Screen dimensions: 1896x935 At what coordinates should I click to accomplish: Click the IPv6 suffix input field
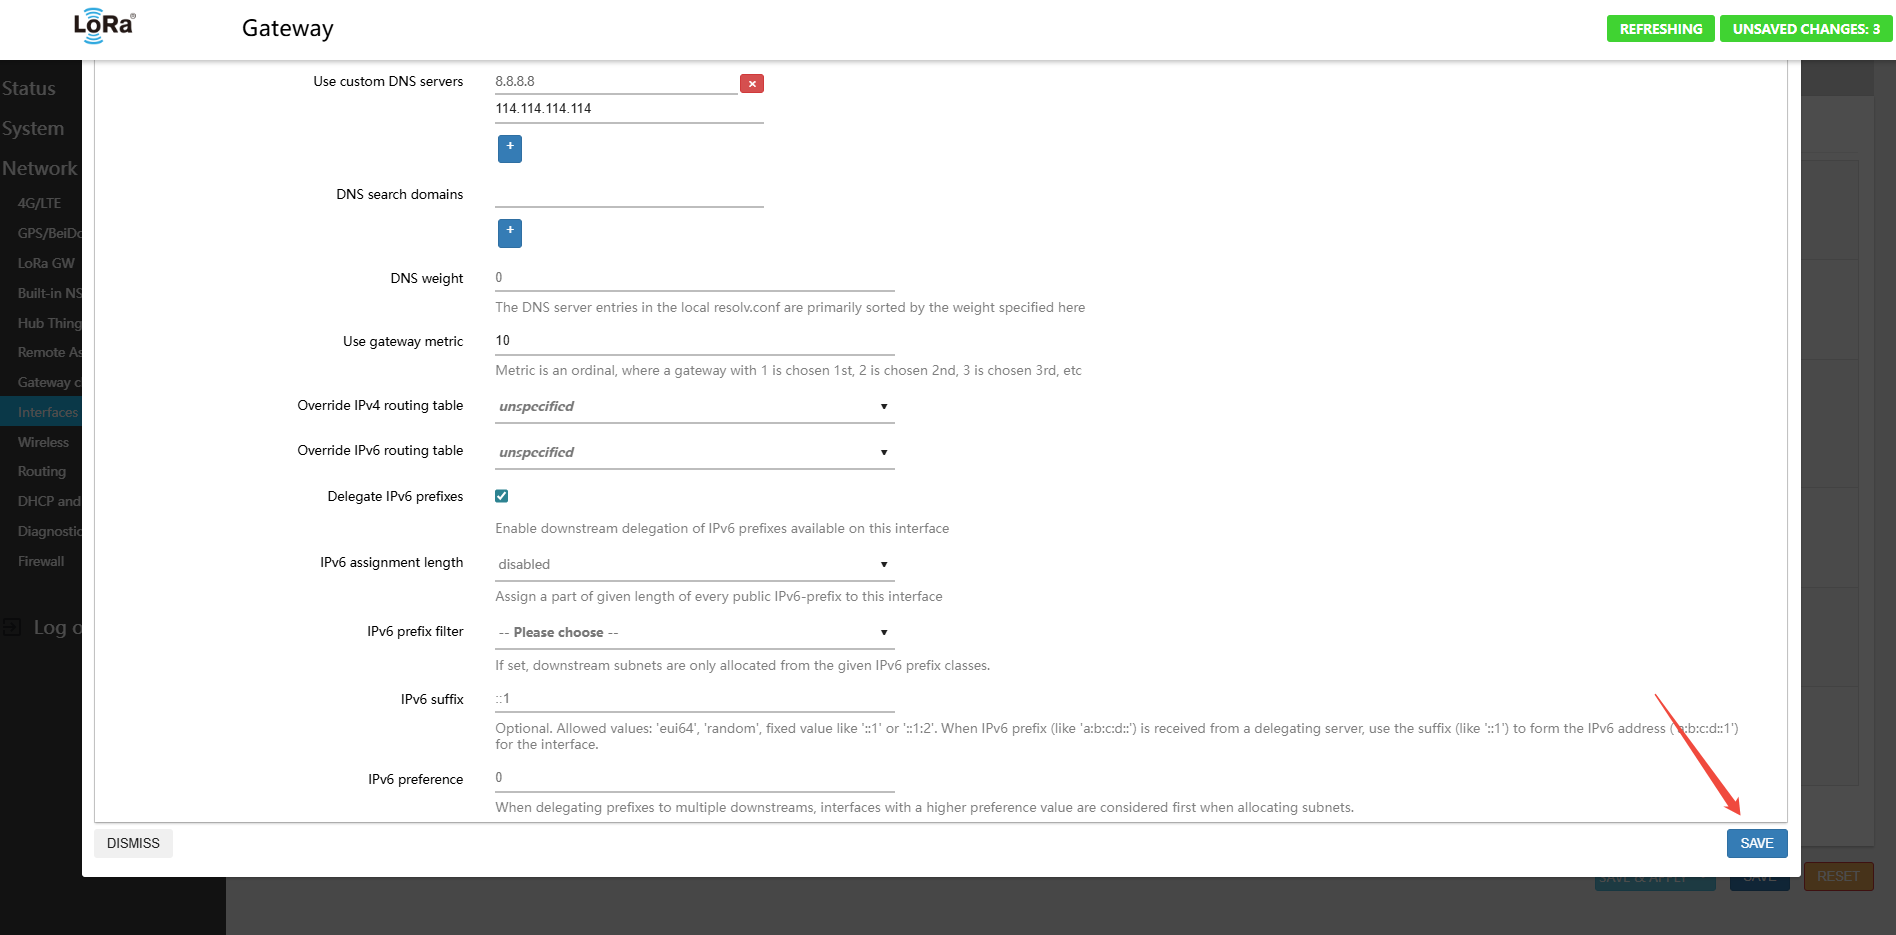694,699
